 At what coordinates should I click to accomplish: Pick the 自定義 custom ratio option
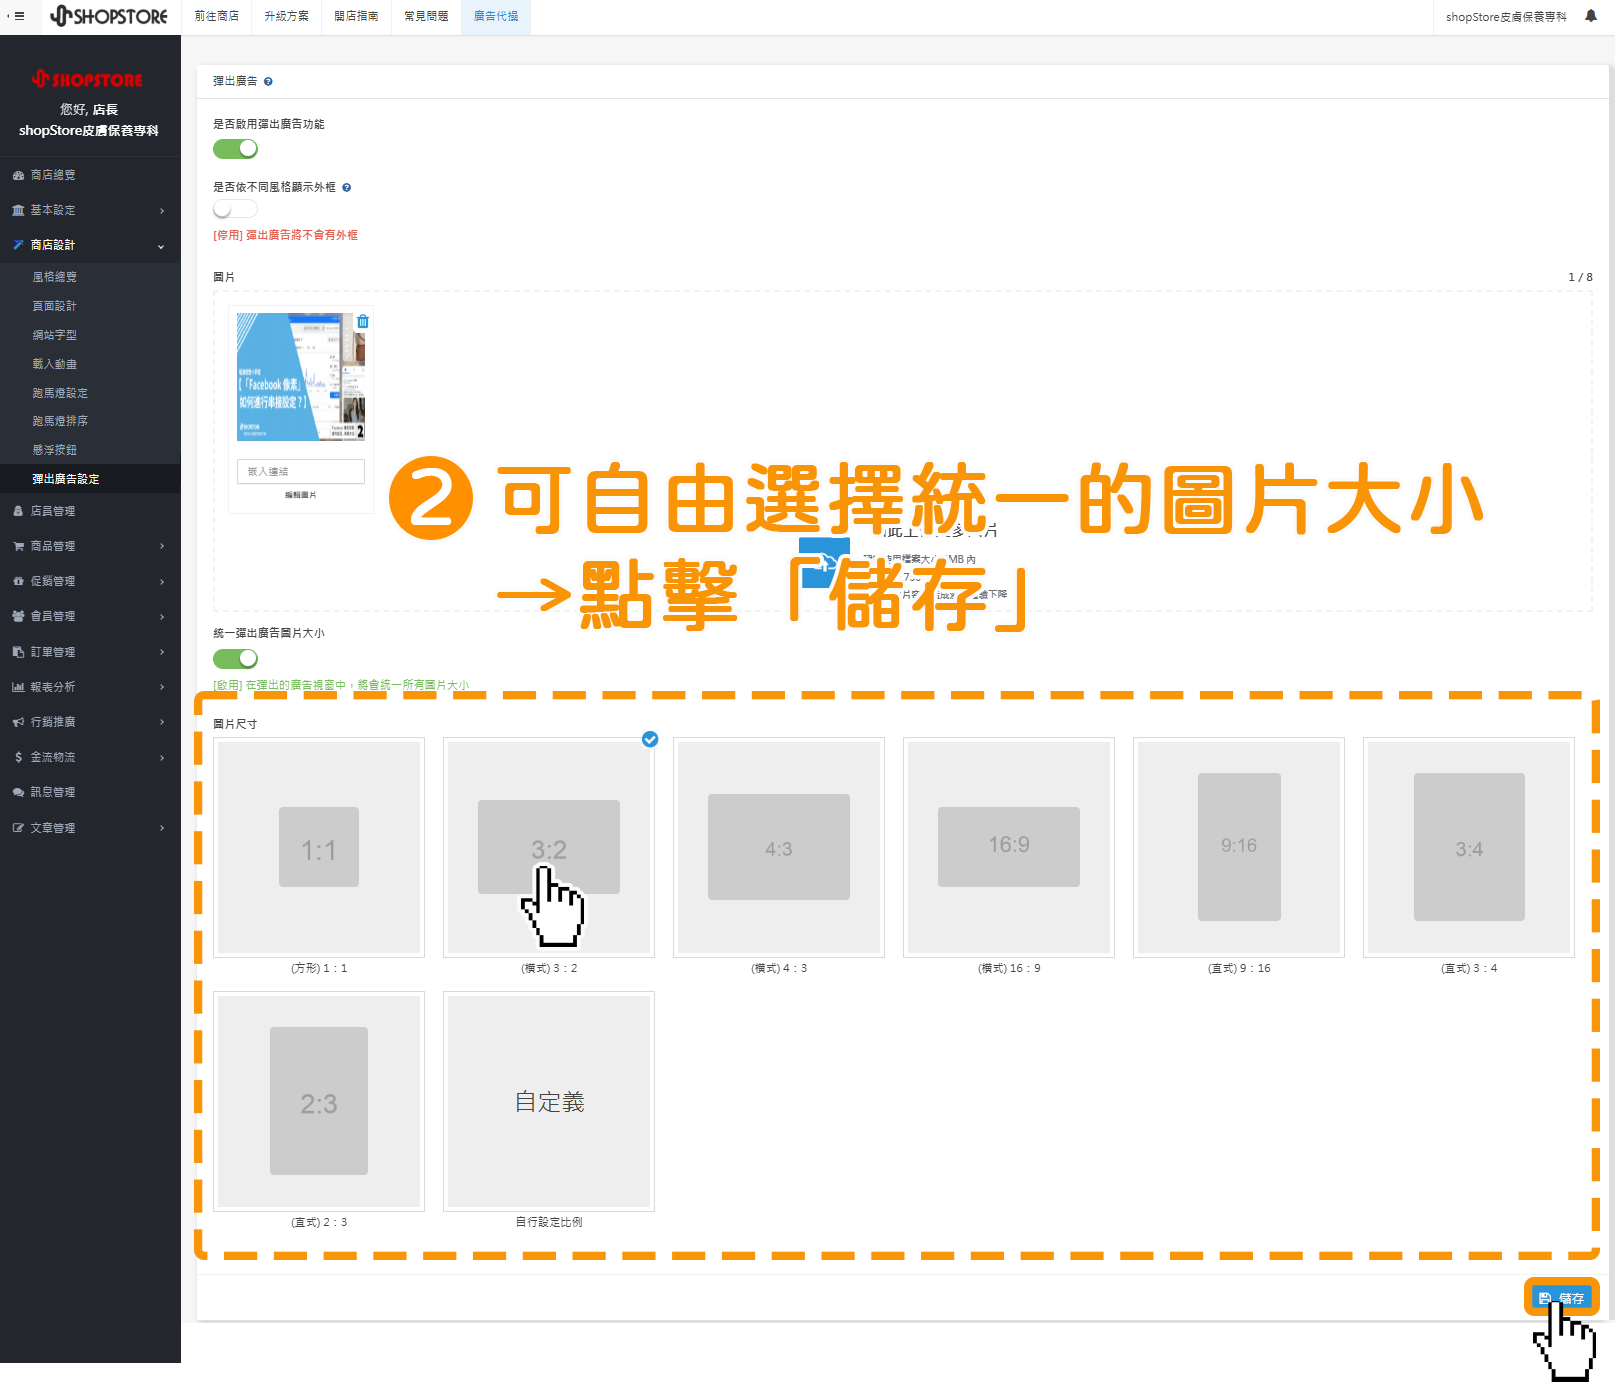(x=549, y=1102)
